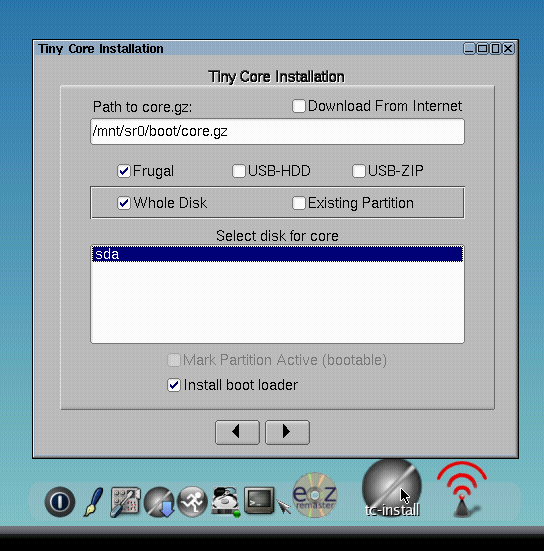Screen dimensions: 544x551
Task: Select sda in the disk list
Action: point(277,254)
